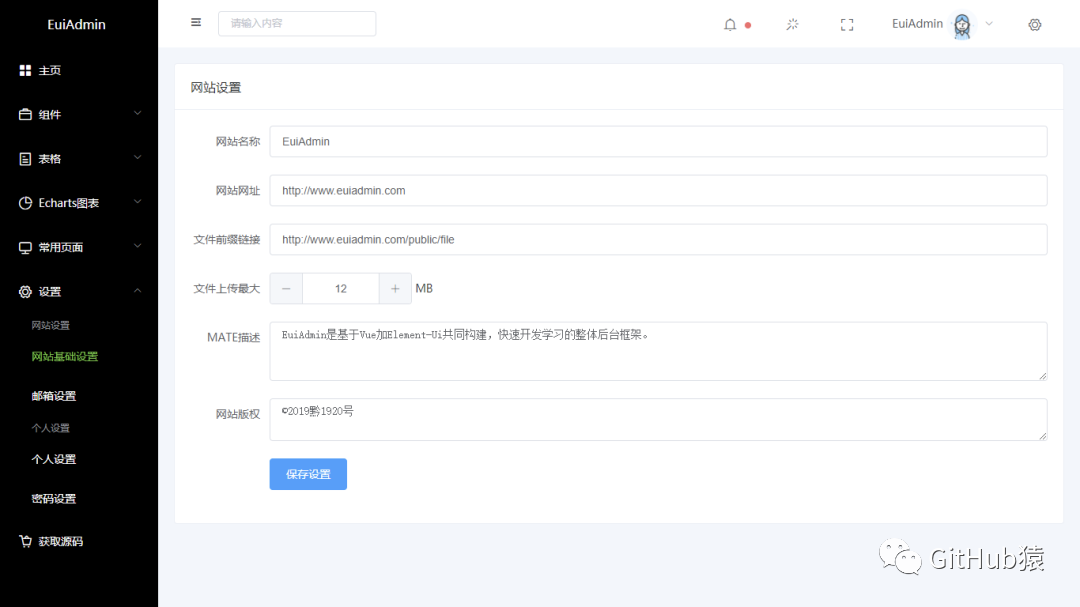Click the 网站版权 textarea resize handle
The height and width of the screenshot is (607, 1080).
click(x=1043, y=435)
